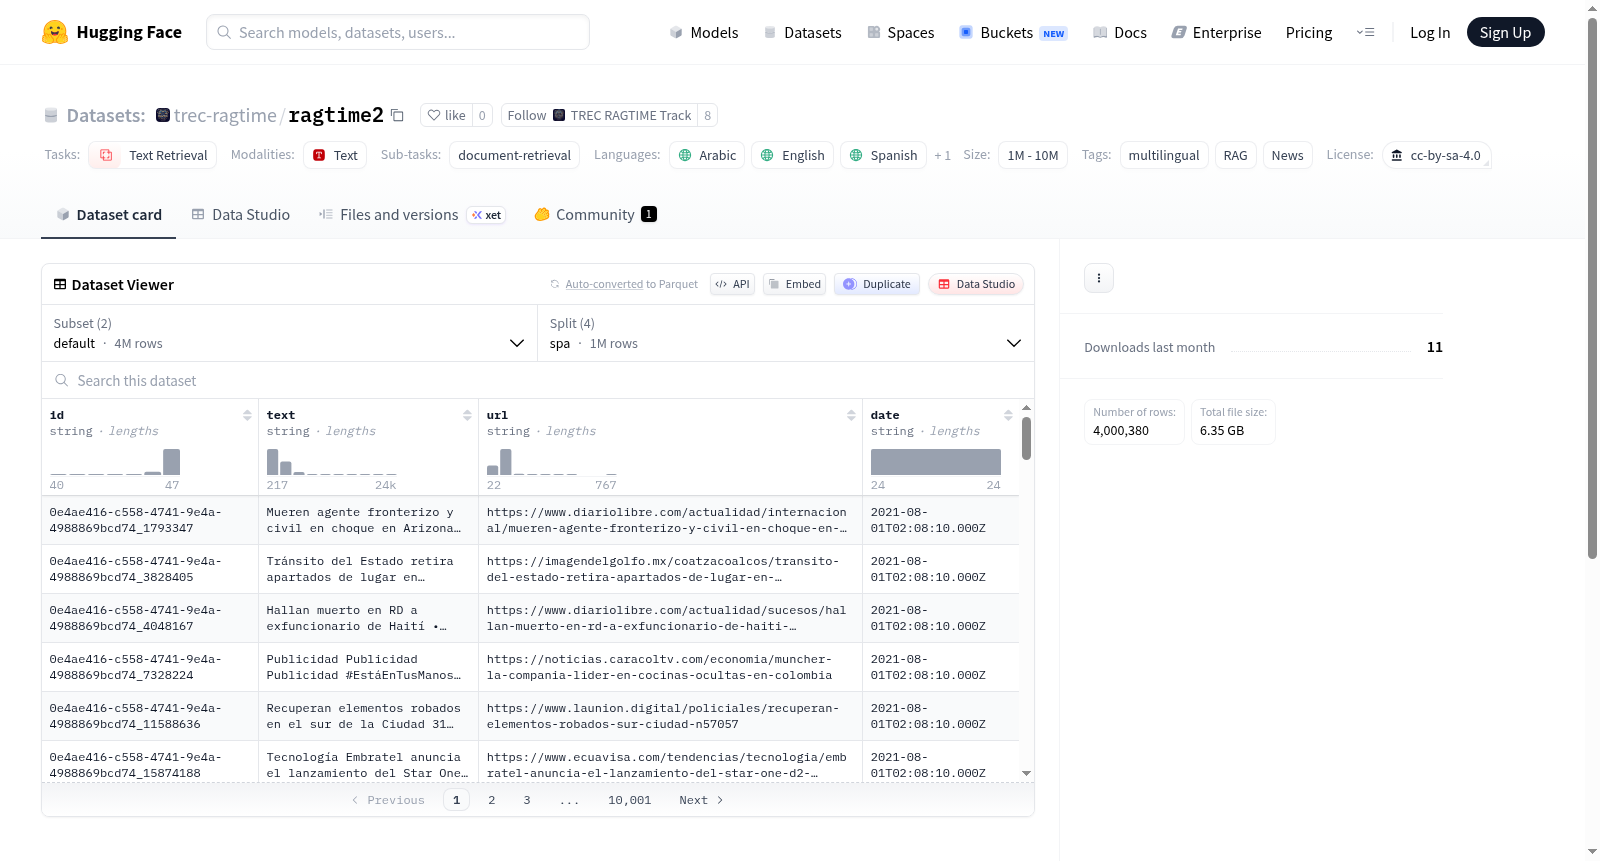The height and width of the screenshot is (861, 1600).
Task: Click the dataset table vertical scrollbar thumb
Action: 1026,438
